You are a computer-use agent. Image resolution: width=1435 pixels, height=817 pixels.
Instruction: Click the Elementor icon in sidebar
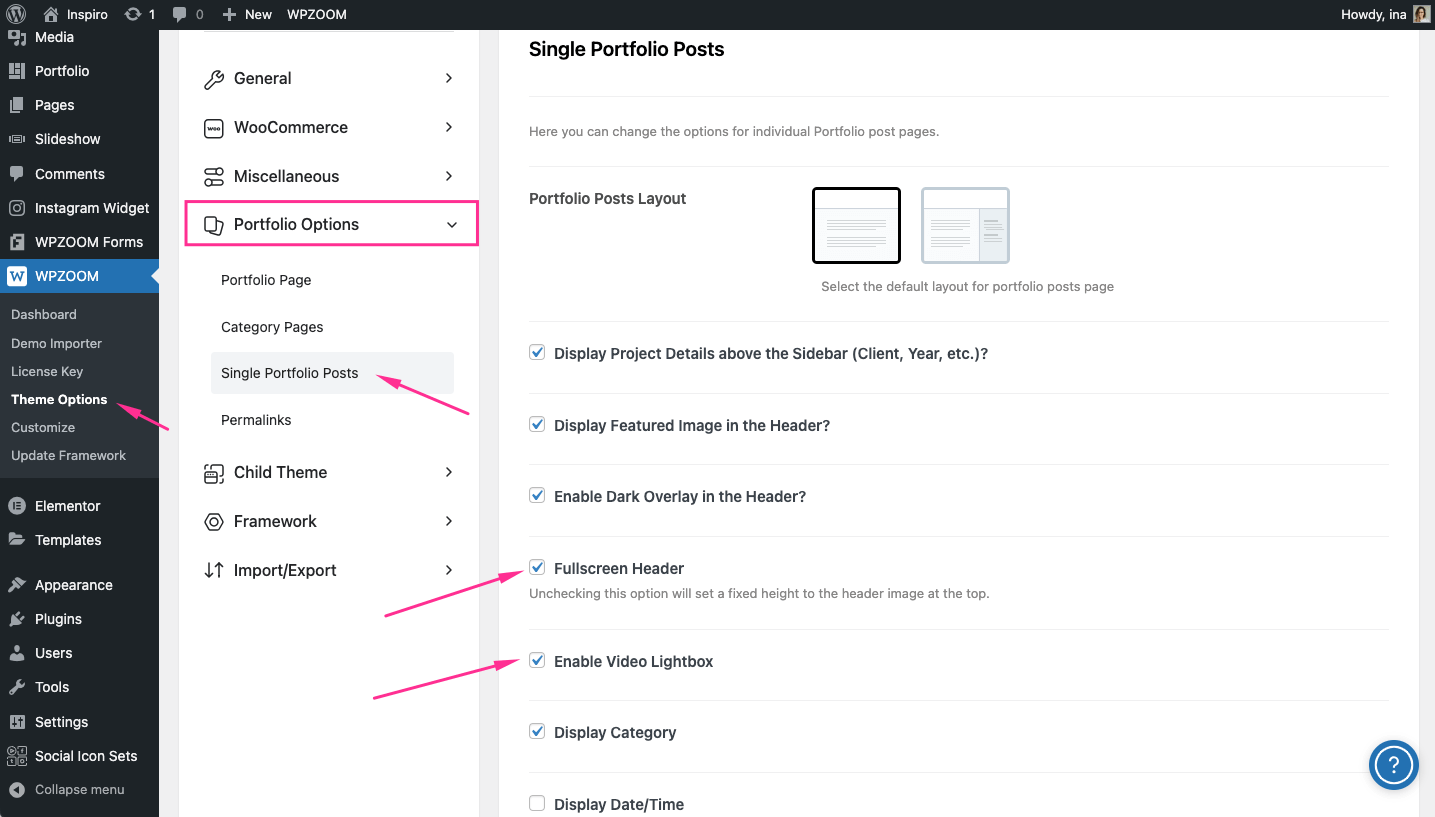point(17,506)
